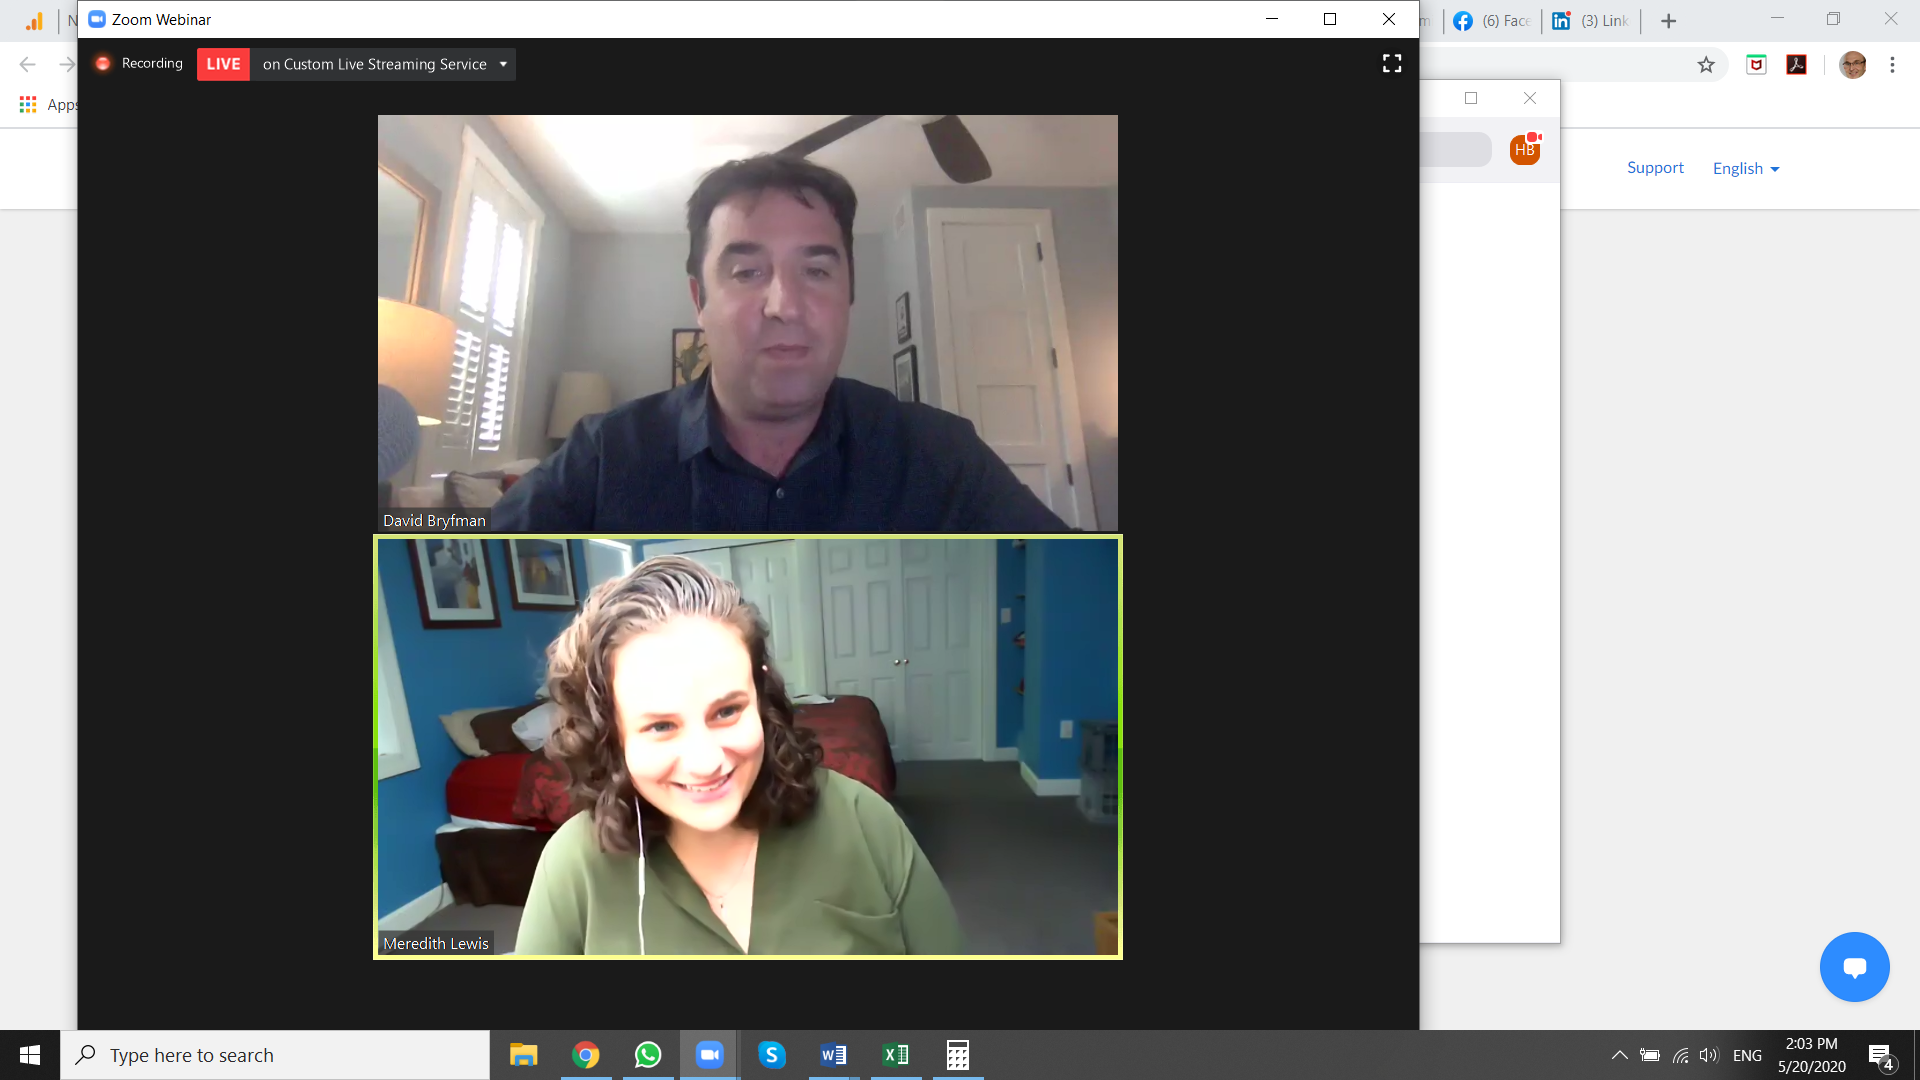Select Meredith Lewis's video tile
The width and height of the screenshot is (1920, 1080).
[x=747, y=747]
